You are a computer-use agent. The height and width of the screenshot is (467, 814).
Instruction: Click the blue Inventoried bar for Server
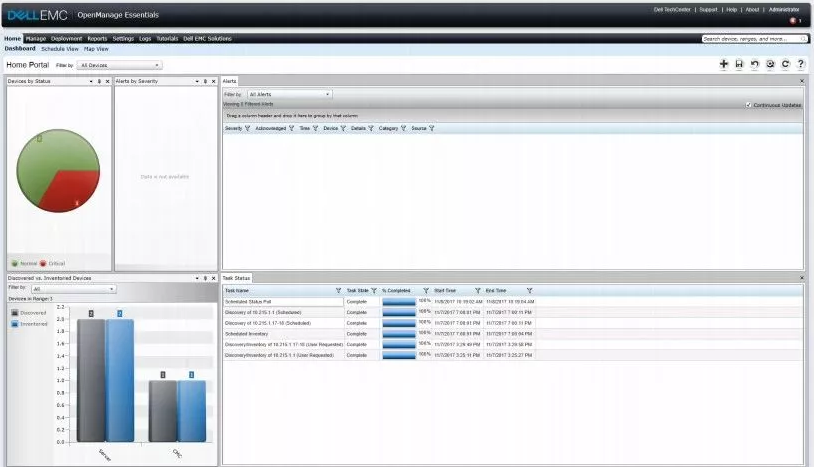[120, 380]
